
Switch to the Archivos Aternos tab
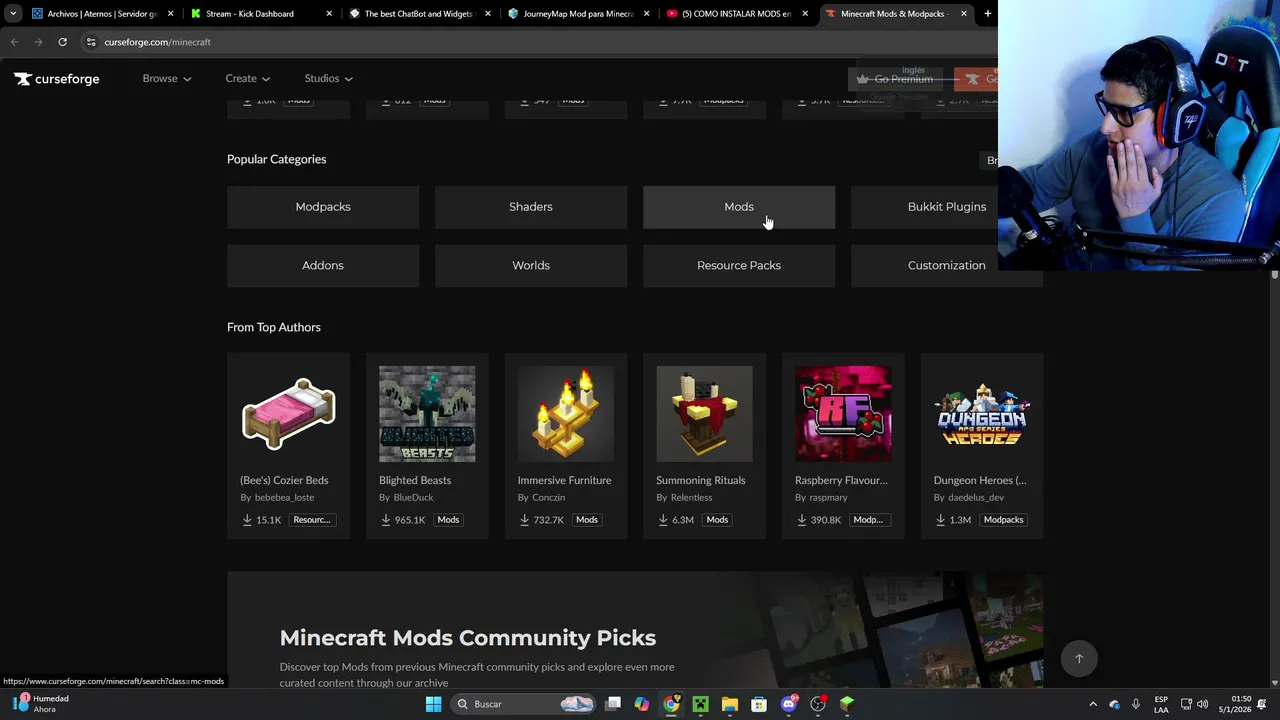coord(101,14)
